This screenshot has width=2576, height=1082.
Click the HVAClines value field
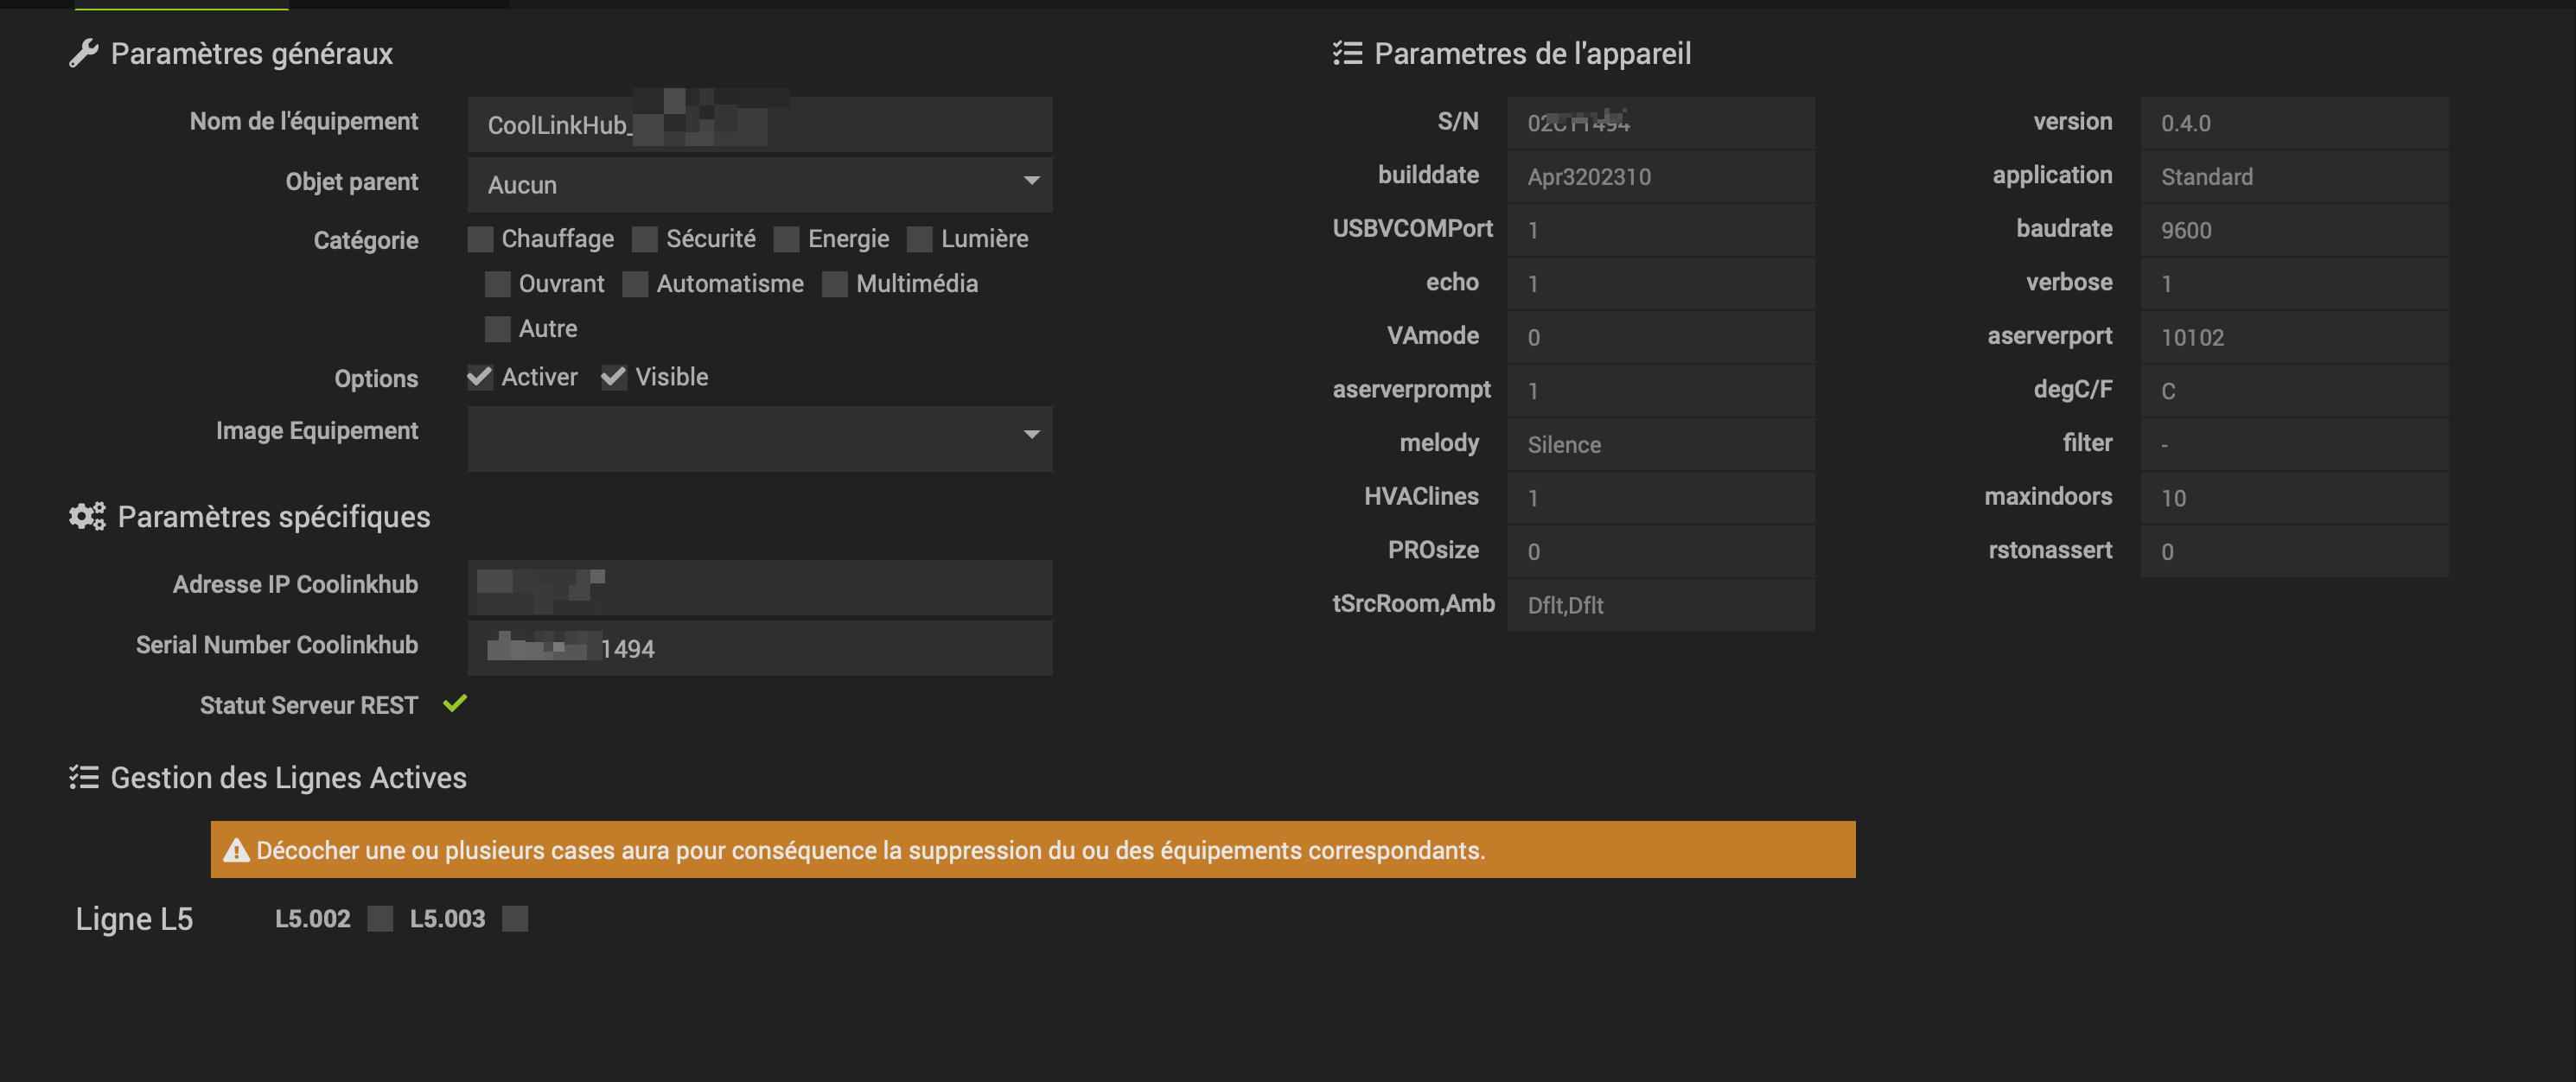(x=1661, y=498)
